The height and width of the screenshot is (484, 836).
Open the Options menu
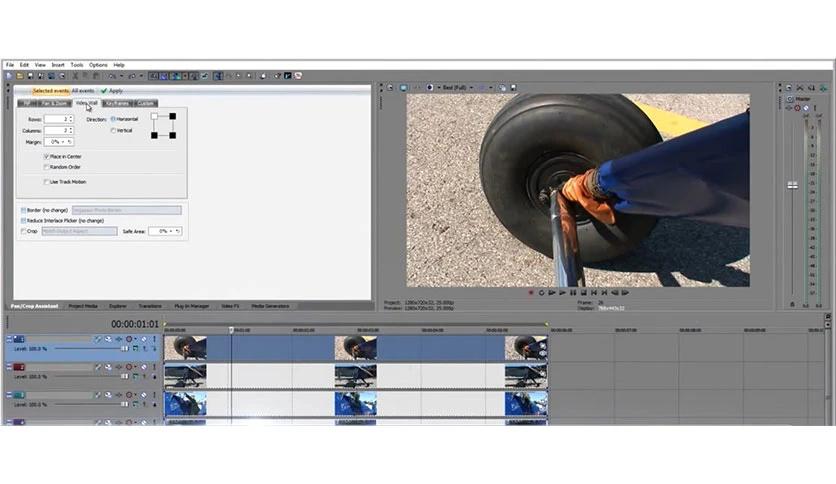[x=98, y=64]
